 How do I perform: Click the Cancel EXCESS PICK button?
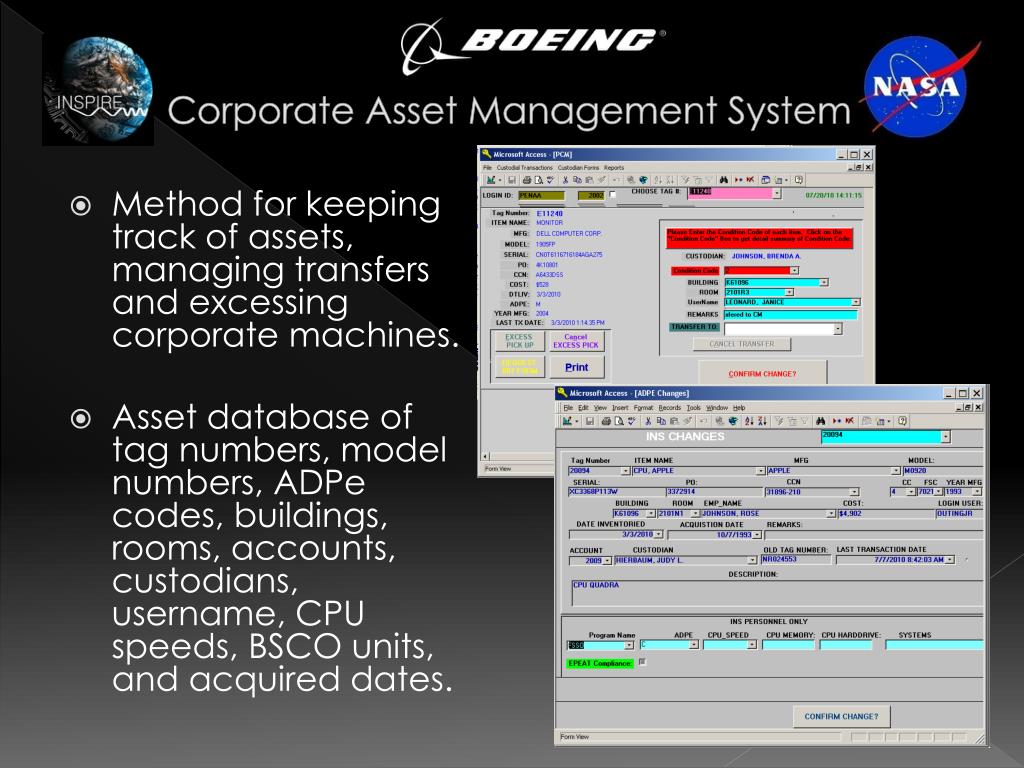pyautogui.click(x=575, y=341)
